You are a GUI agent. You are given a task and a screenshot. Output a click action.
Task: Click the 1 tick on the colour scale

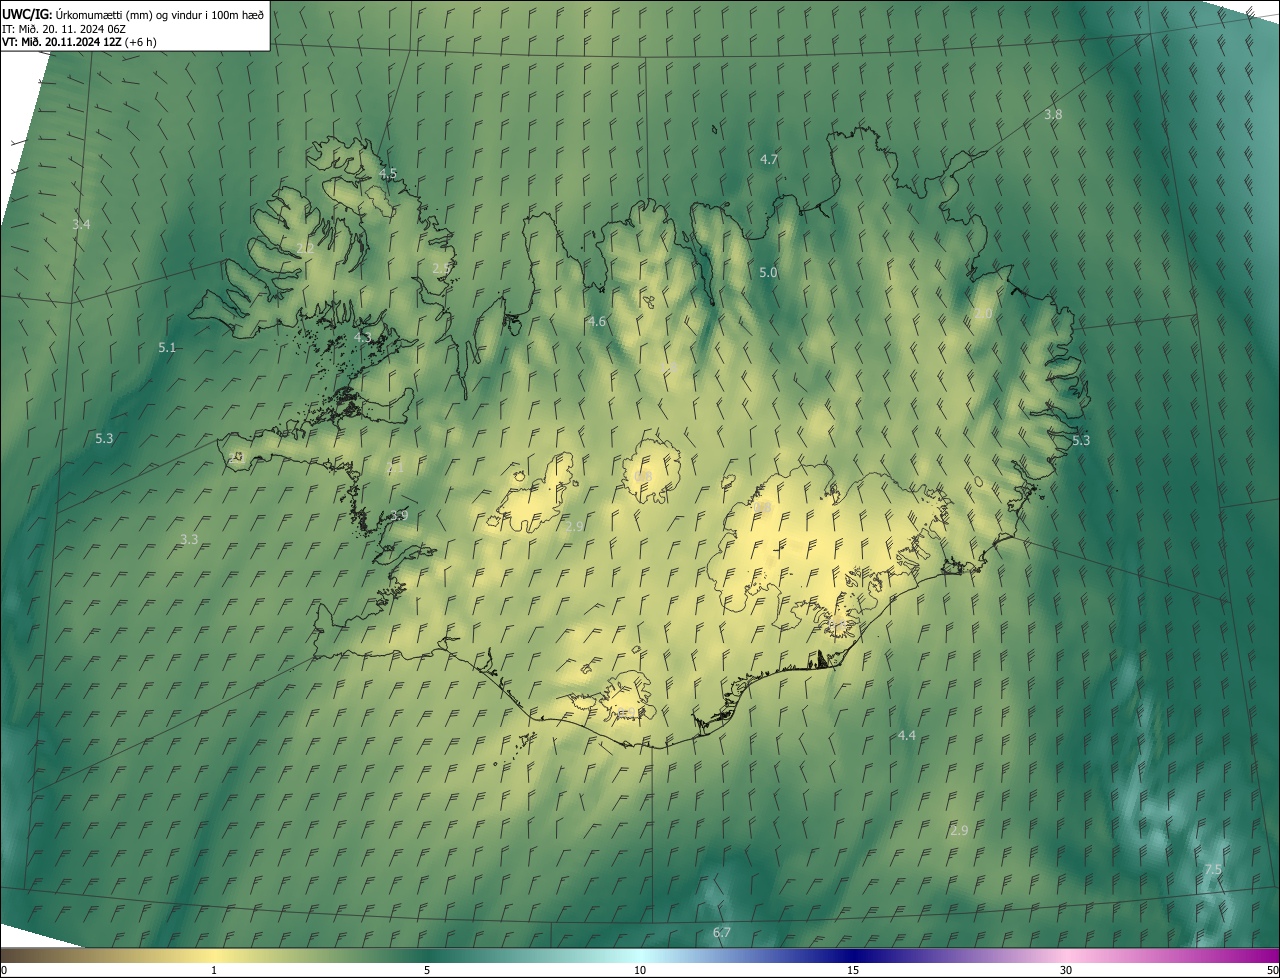[x=214, y=970]
